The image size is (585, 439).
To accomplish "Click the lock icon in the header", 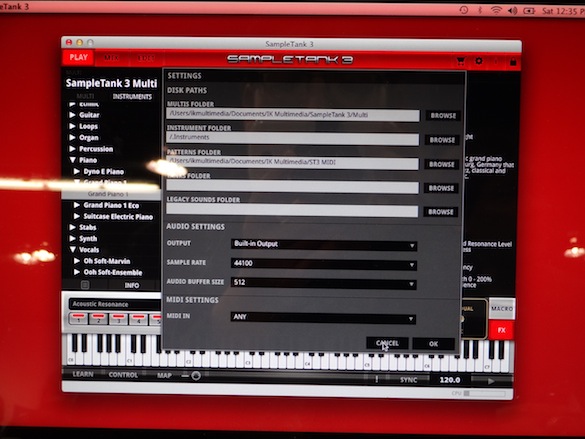I will point(513,62).
